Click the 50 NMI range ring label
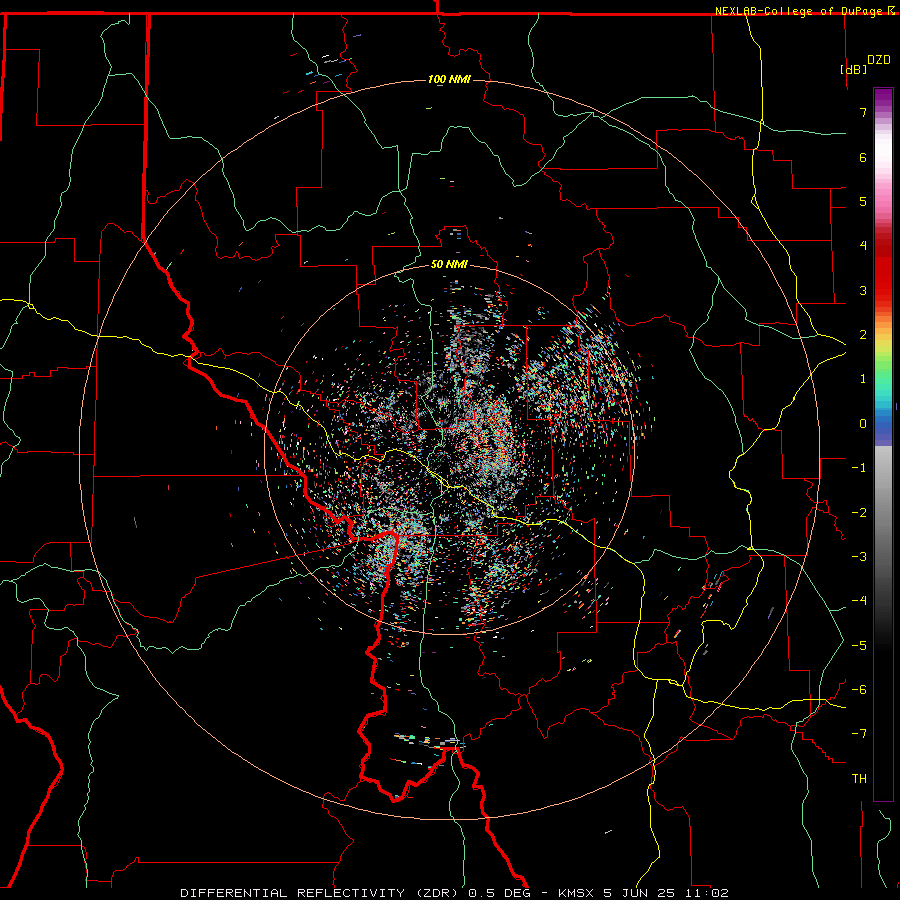Screen dimensions: 900x900 click(449, 264)
